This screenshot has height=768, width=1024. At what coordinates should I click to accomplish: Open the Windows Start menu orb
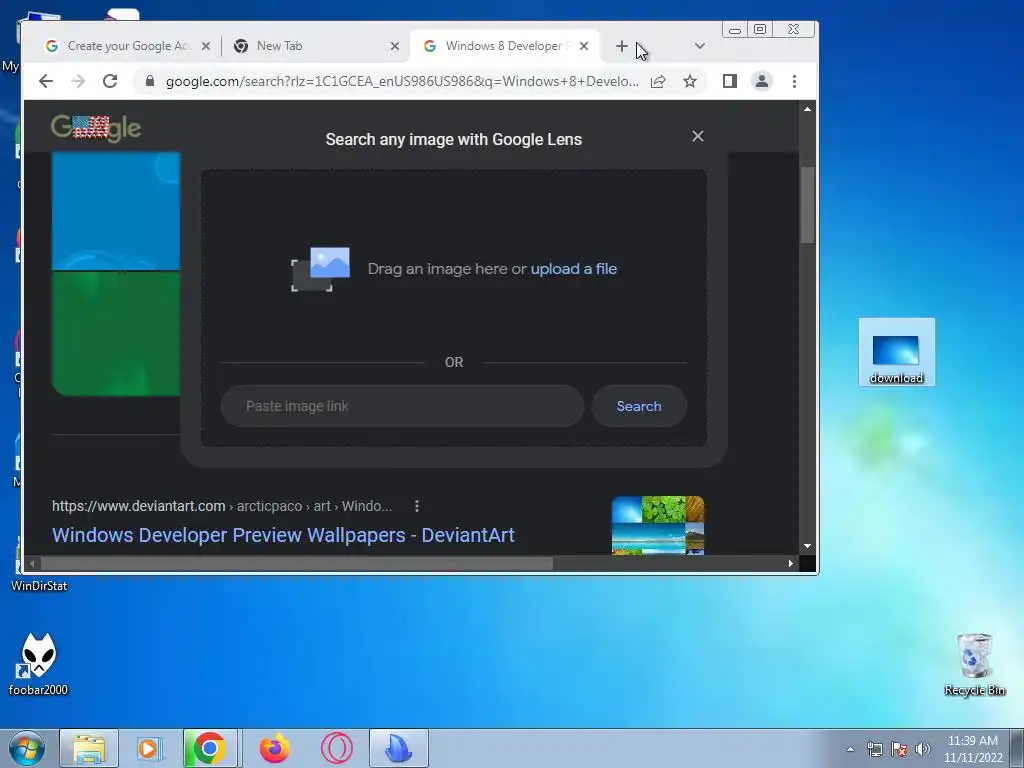click(27, 748)
